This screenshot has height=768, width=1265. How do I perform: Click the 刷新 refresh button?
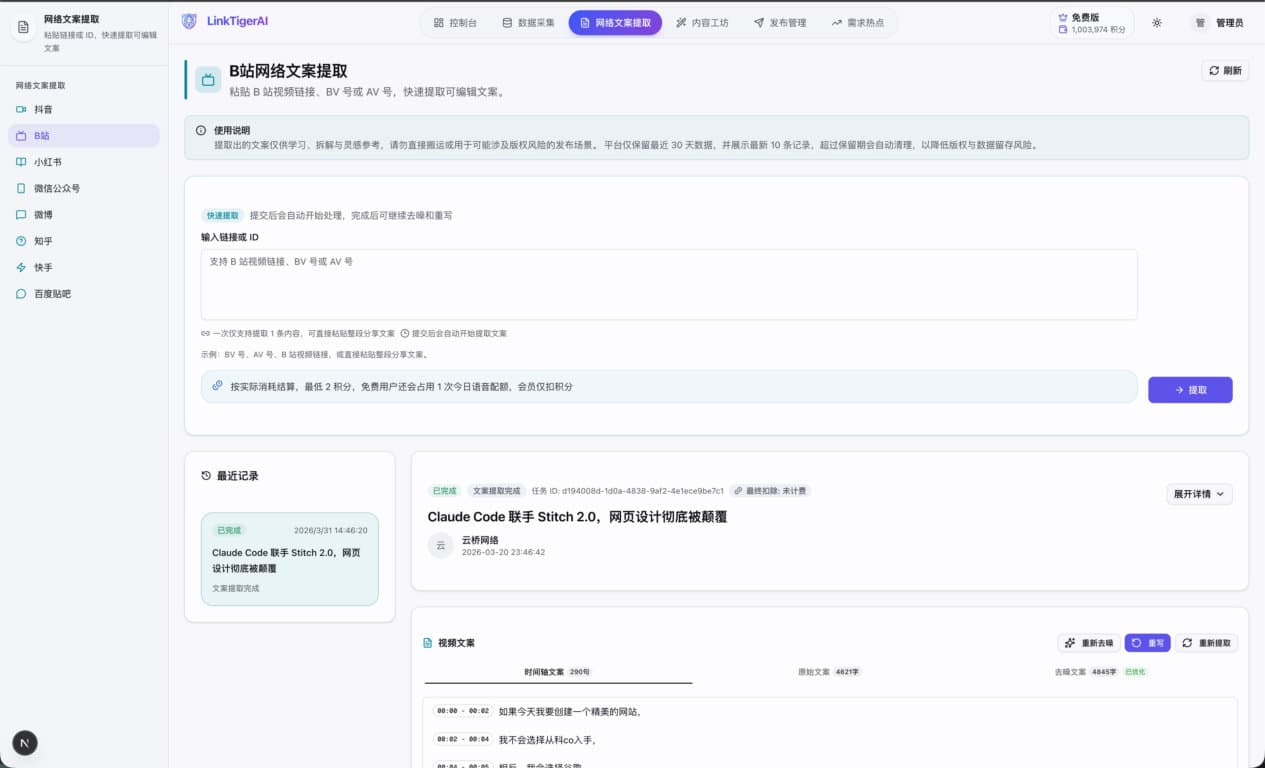pyautogui.click(x=1225, y=70)
